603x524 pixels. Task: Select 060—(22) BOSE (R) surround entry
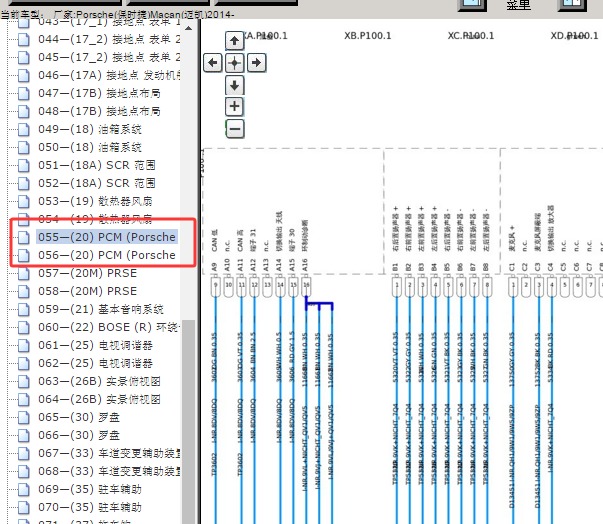pyautogui.click(x=109, y=327)
